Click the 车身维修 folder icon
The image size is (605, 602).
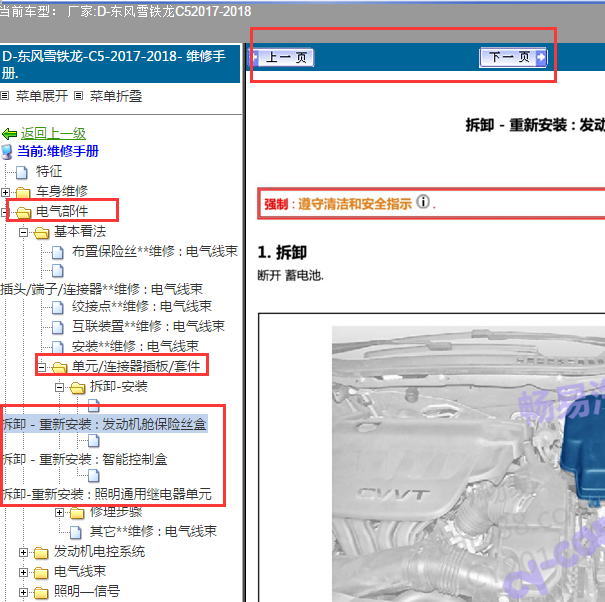[23, 192]
